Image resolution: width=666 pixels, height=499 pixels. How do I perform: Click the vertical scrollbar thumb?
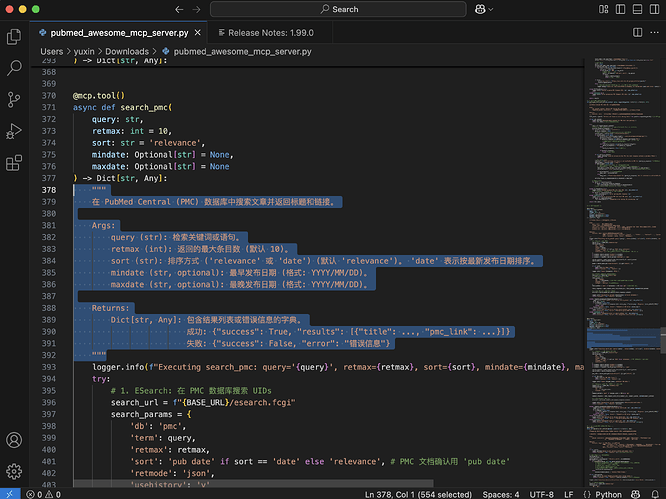(663, 340)
